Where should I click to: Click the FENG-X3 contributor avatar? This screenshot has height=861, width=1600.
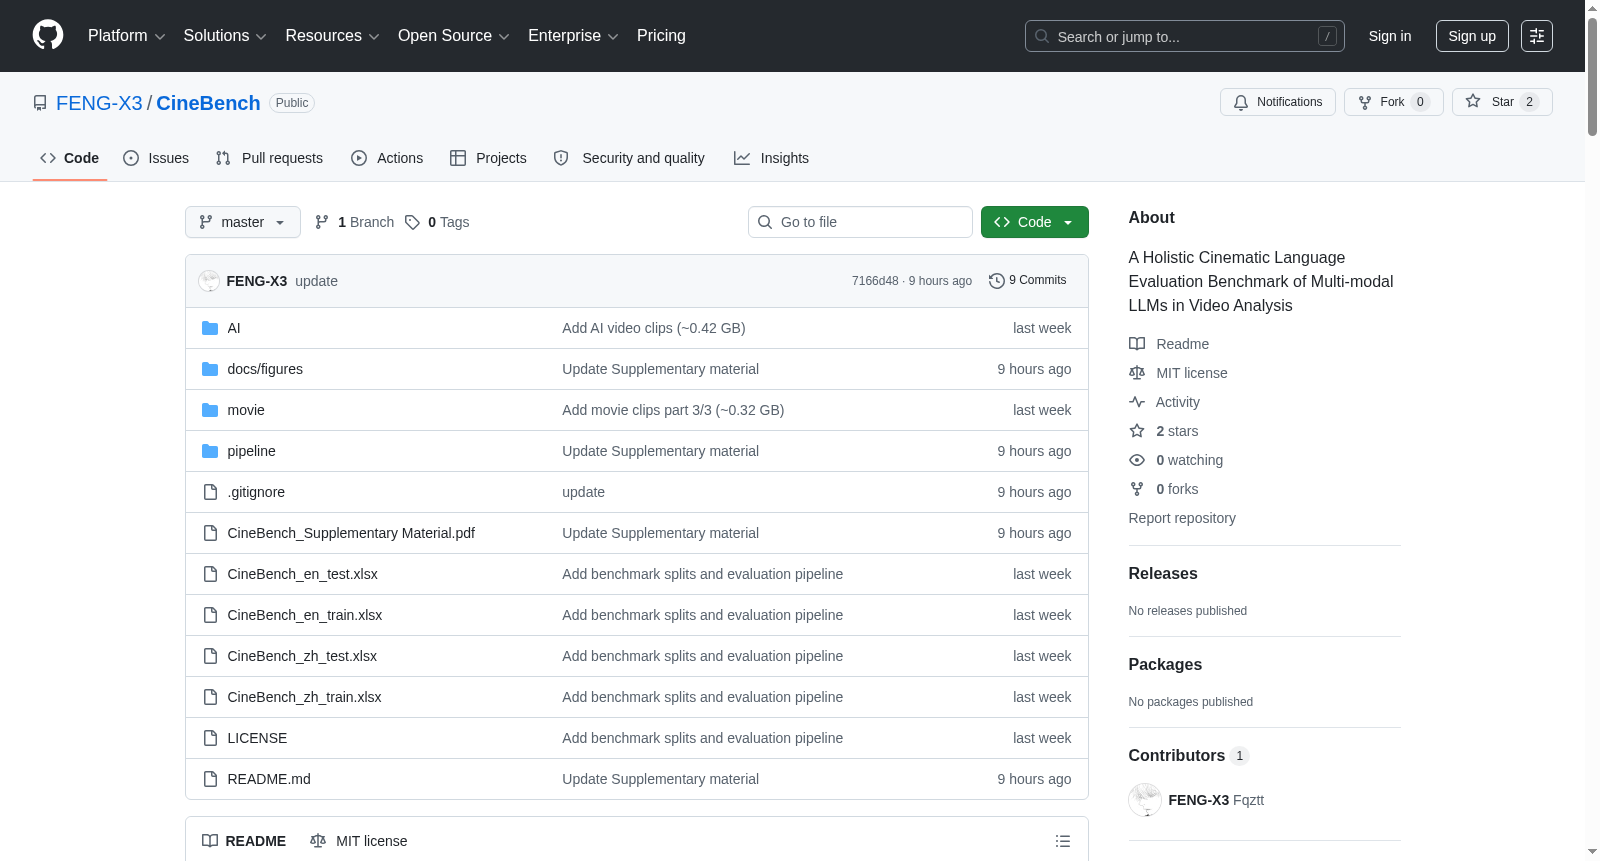pos(1145,800)
